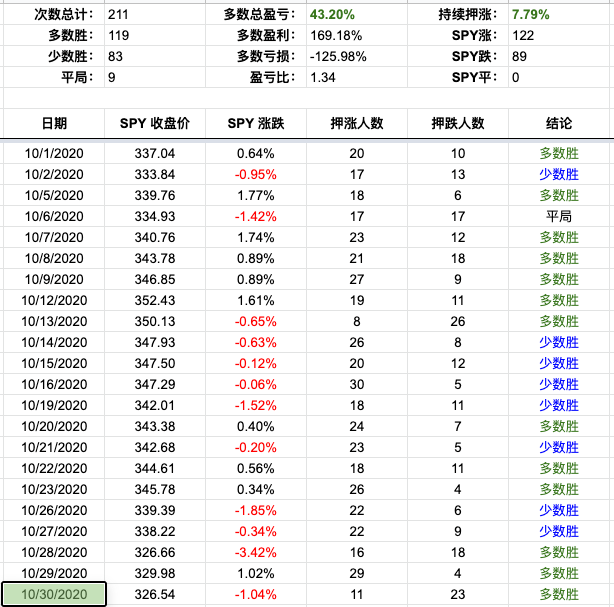Click the date cell 10/12/2020
Image resolution: width=614 pixels, height=607 pixels.
(54, 301)
